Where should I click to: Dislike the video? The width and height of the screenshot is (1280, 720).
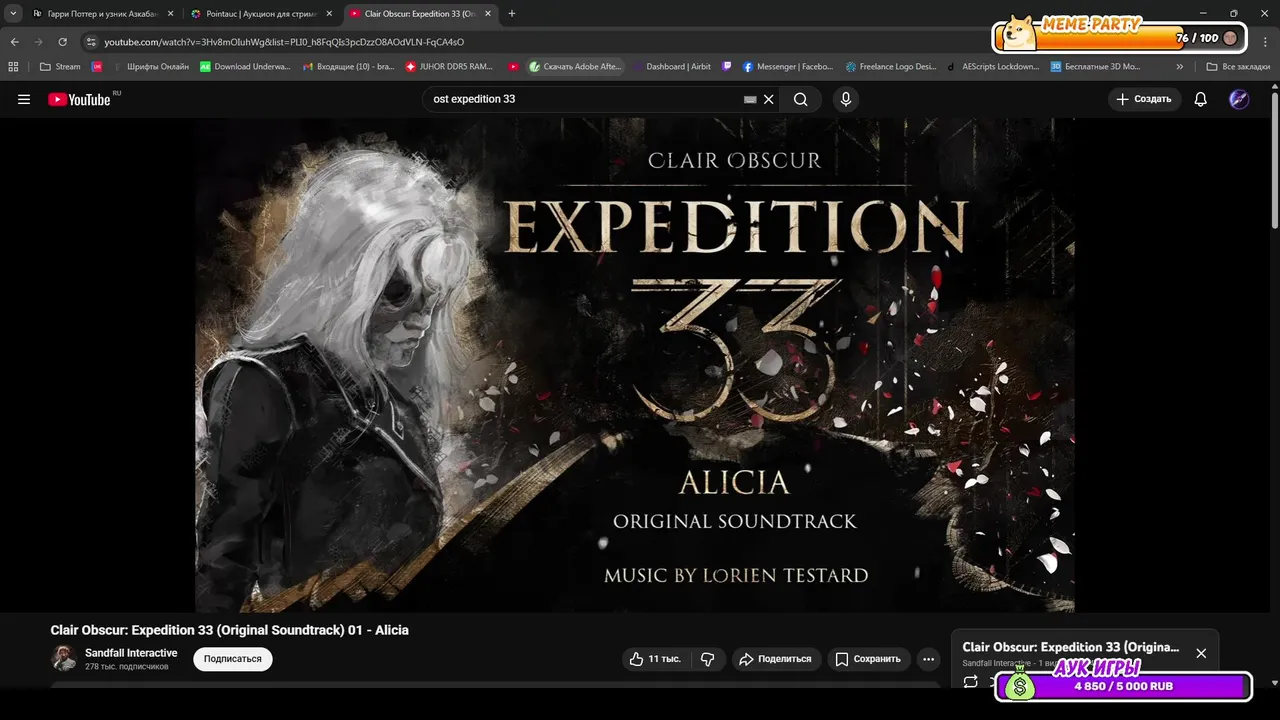tap(708, 659)
